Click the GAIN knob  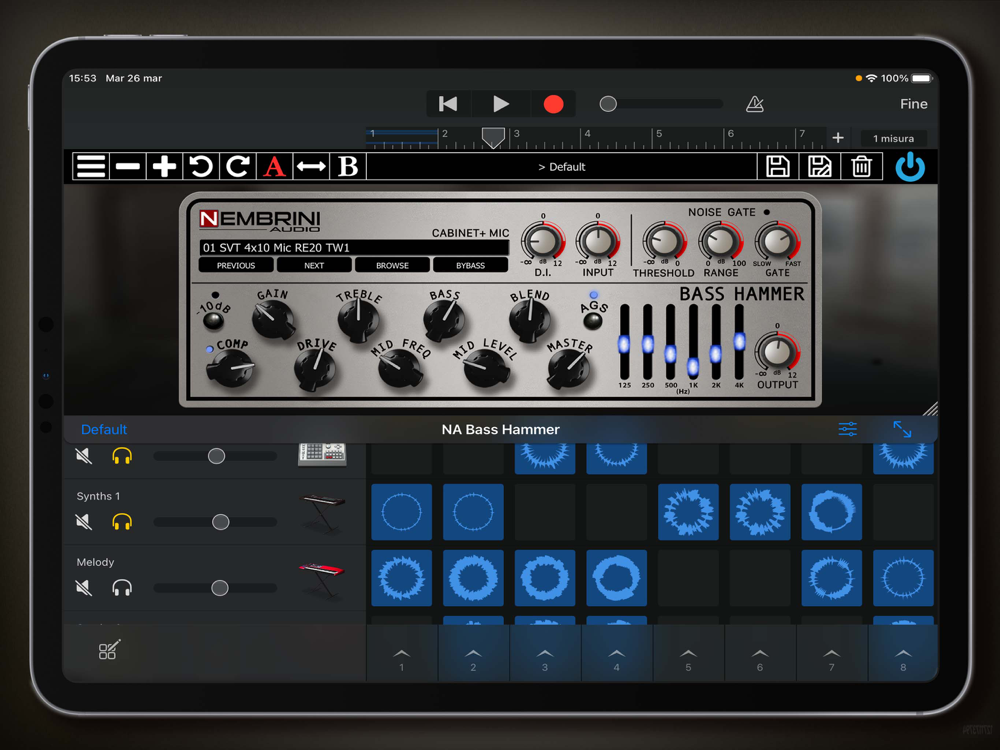coord(273,319)
